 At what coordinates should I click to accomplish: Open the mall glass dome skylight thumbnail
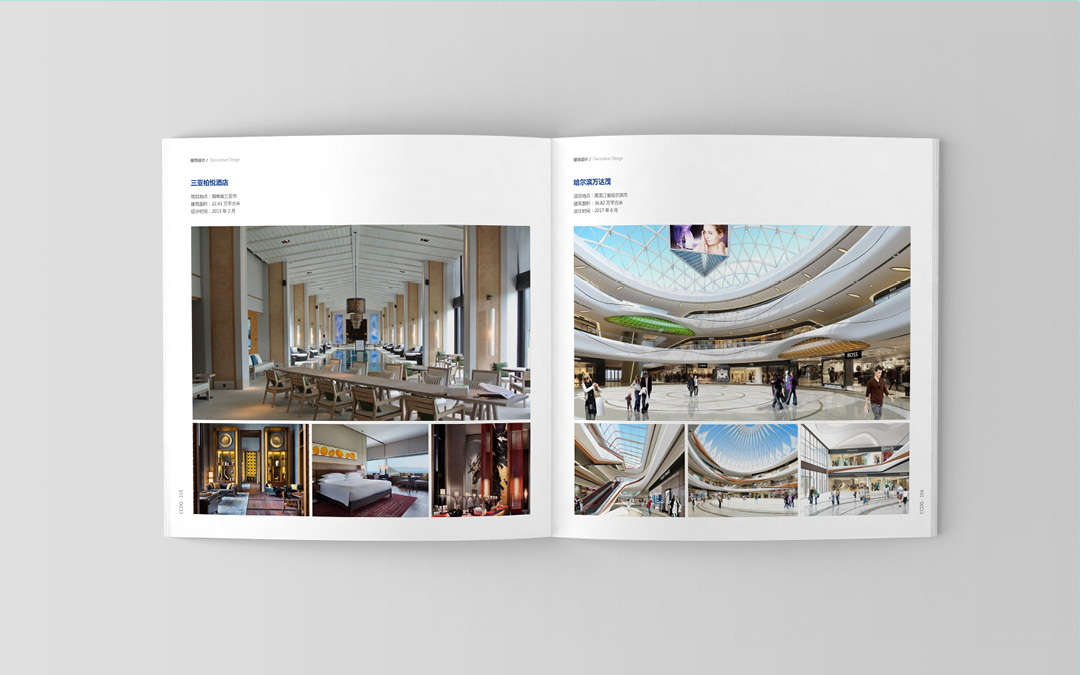click(x=742, y=470)
